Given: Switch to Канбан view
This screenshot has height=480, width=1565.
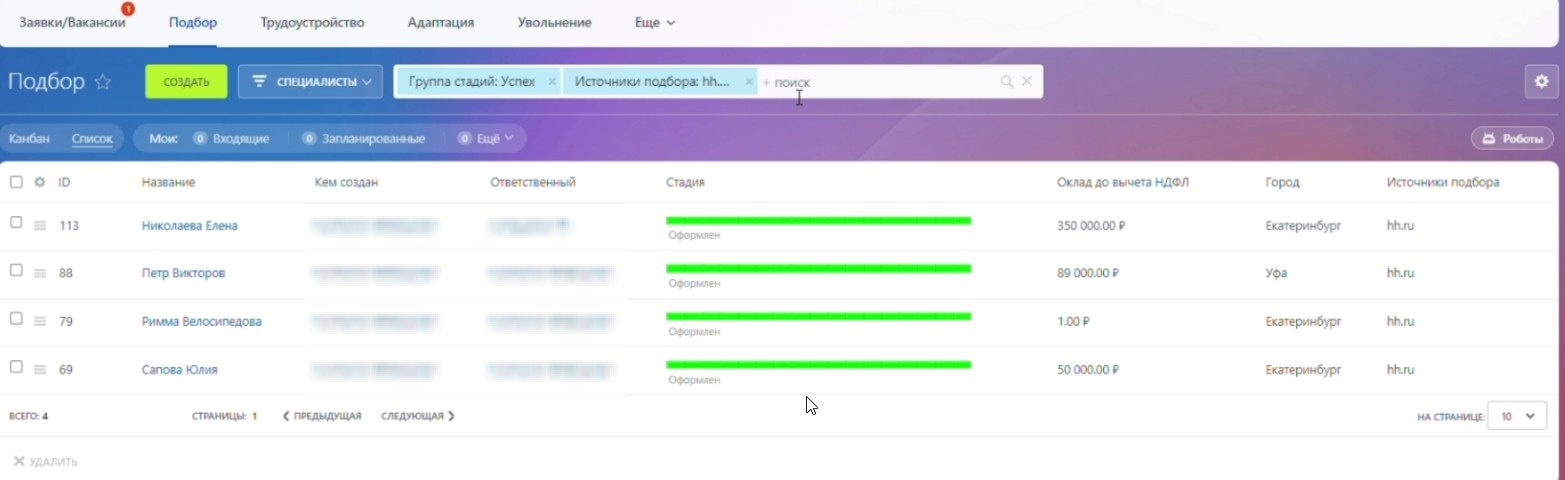Looking at the screenshot, I should pyautogui.click(x=29, y=139).
